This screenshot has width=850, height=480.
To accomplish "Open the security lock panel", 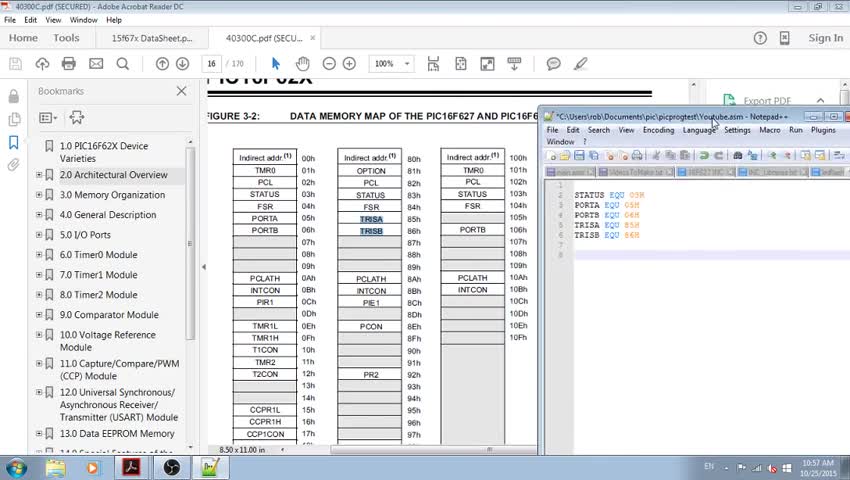I will [14, 96].
